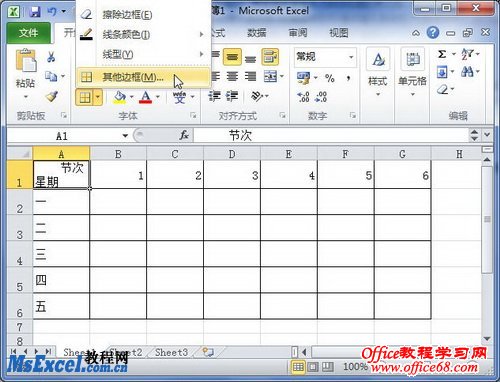Viewport: 500px width, 382px height.
Task: Select column D header
Action: point(232,154)
